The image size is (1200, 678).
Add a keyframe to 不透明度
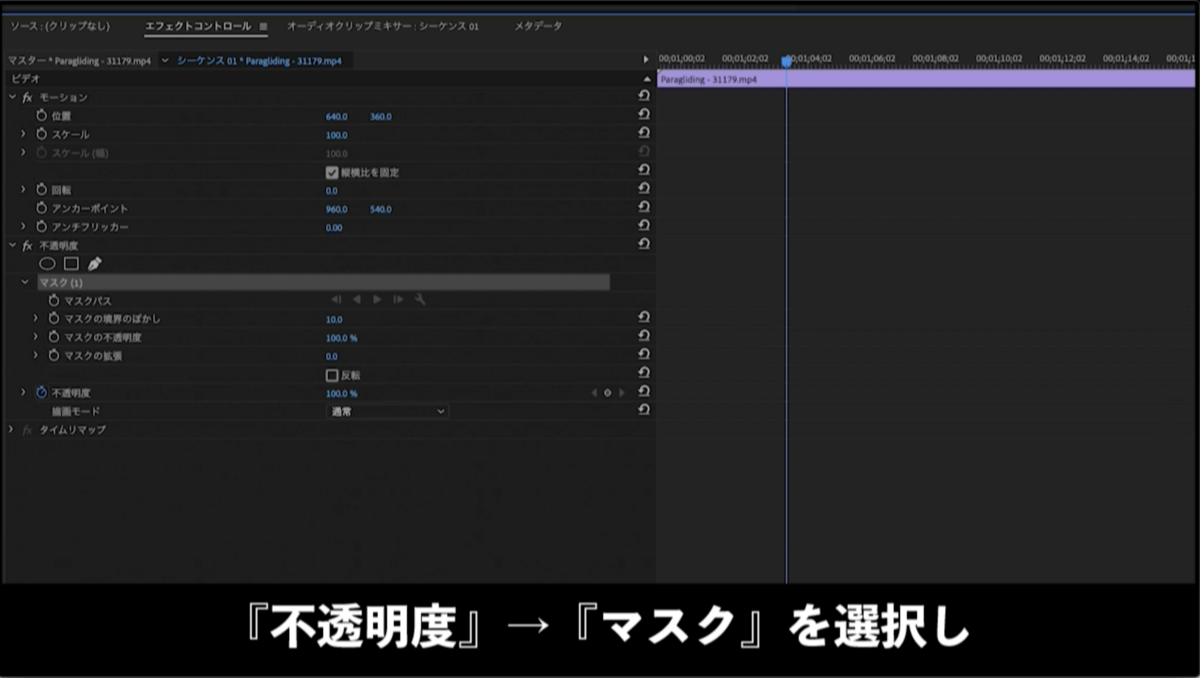[607, 393]
